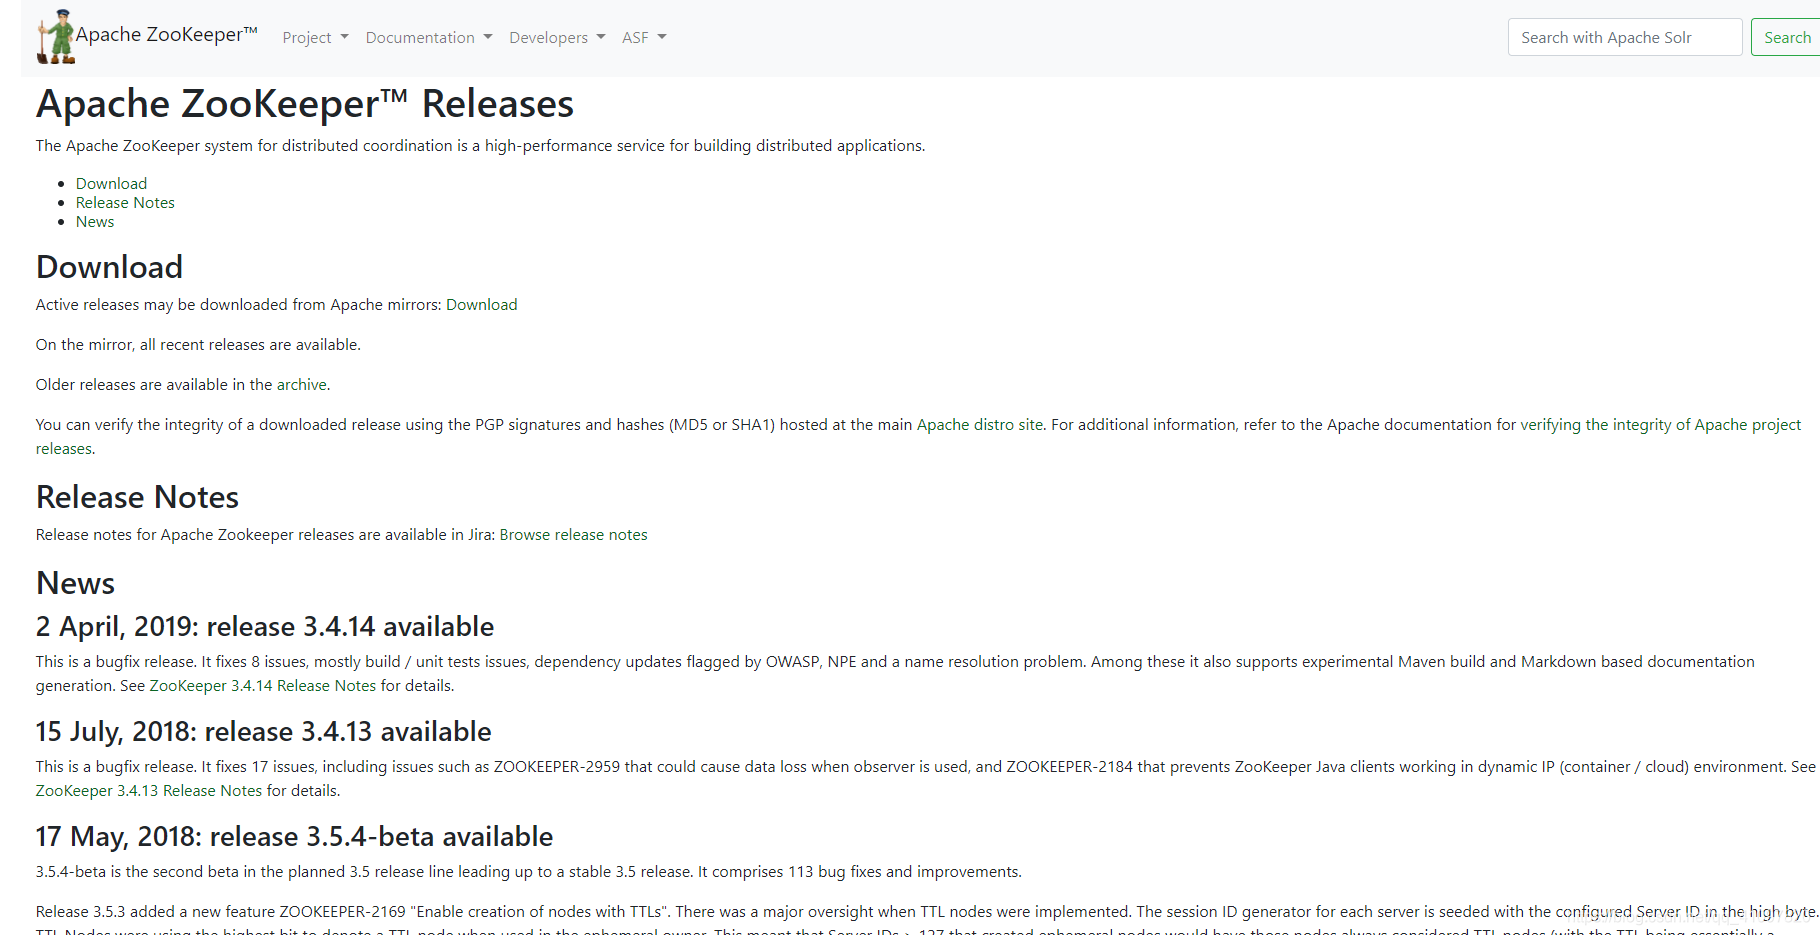Click the release 3.4.13 available heading

tap(264, 731)
